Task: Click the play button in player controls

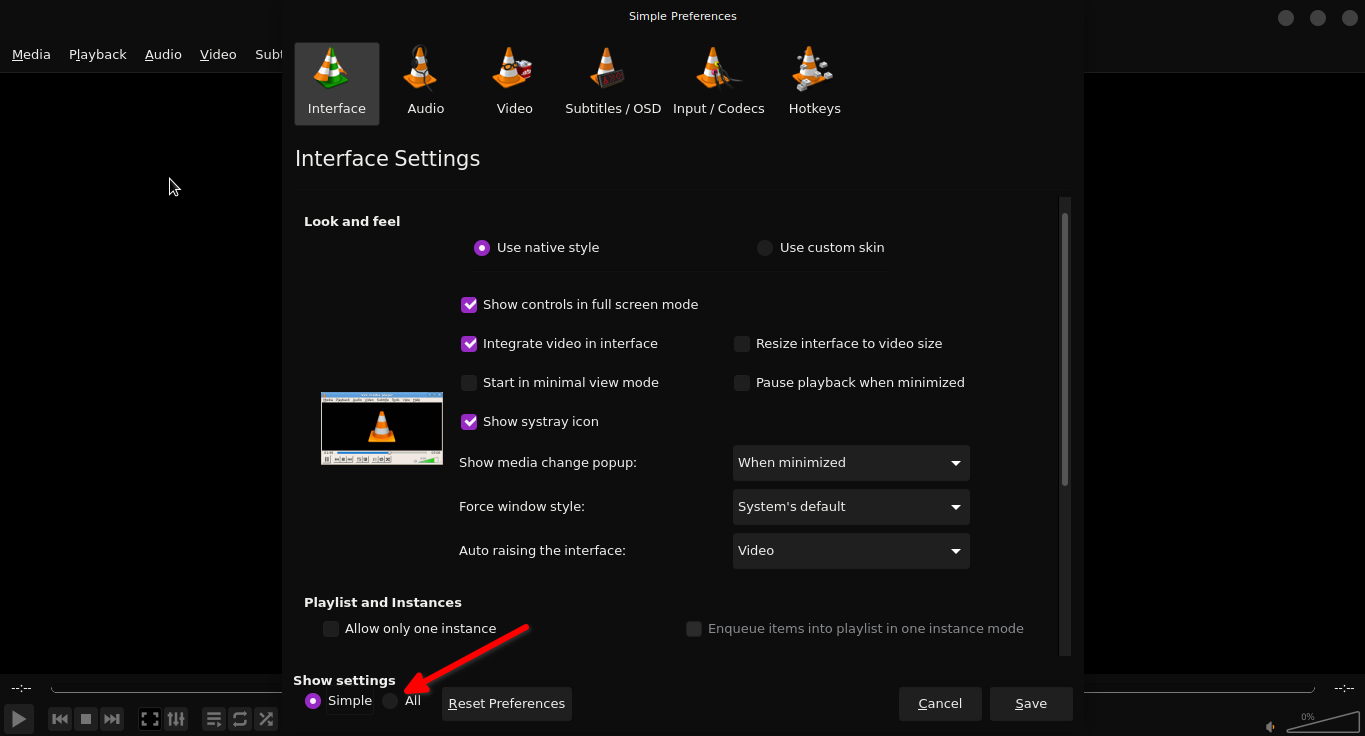Action: [x=18, y=718]
